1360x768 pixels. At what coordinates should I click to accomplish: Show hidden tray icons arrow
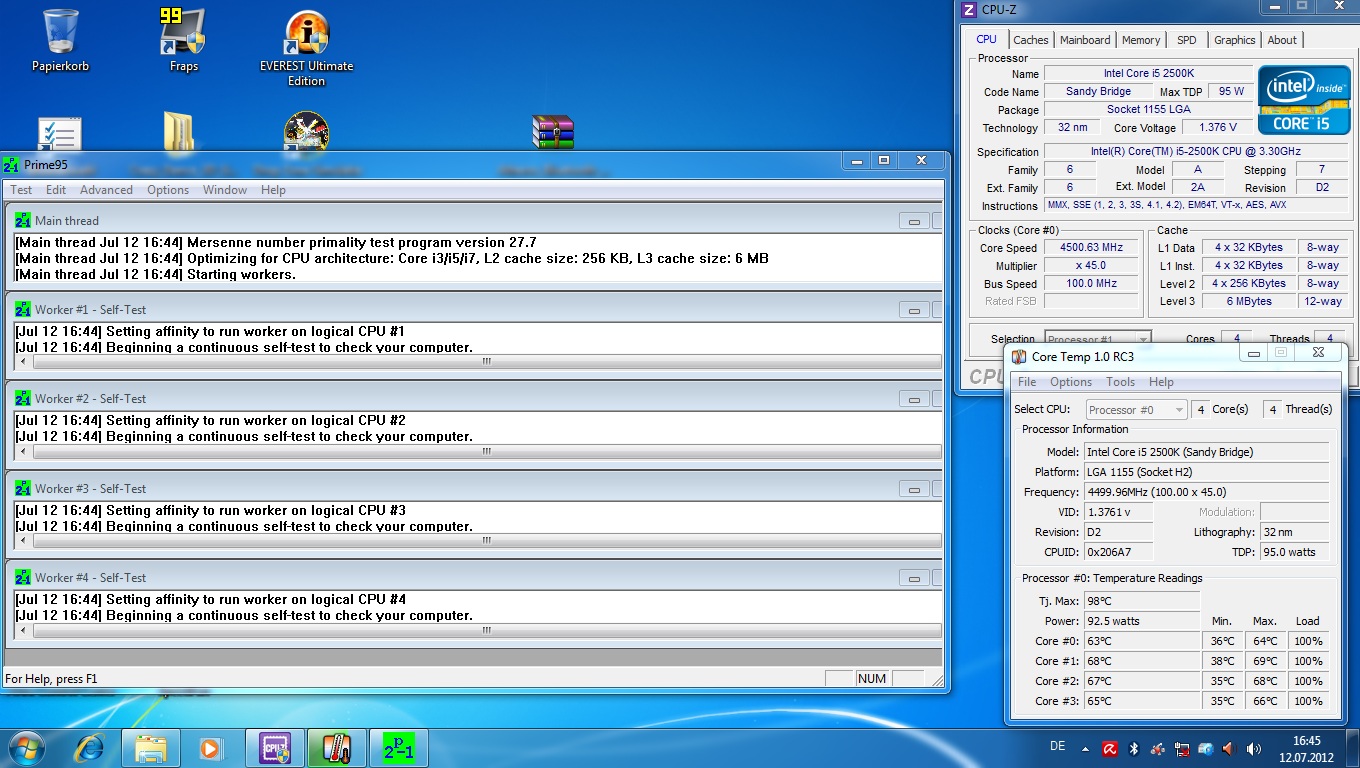click(x=1085, y=748)
